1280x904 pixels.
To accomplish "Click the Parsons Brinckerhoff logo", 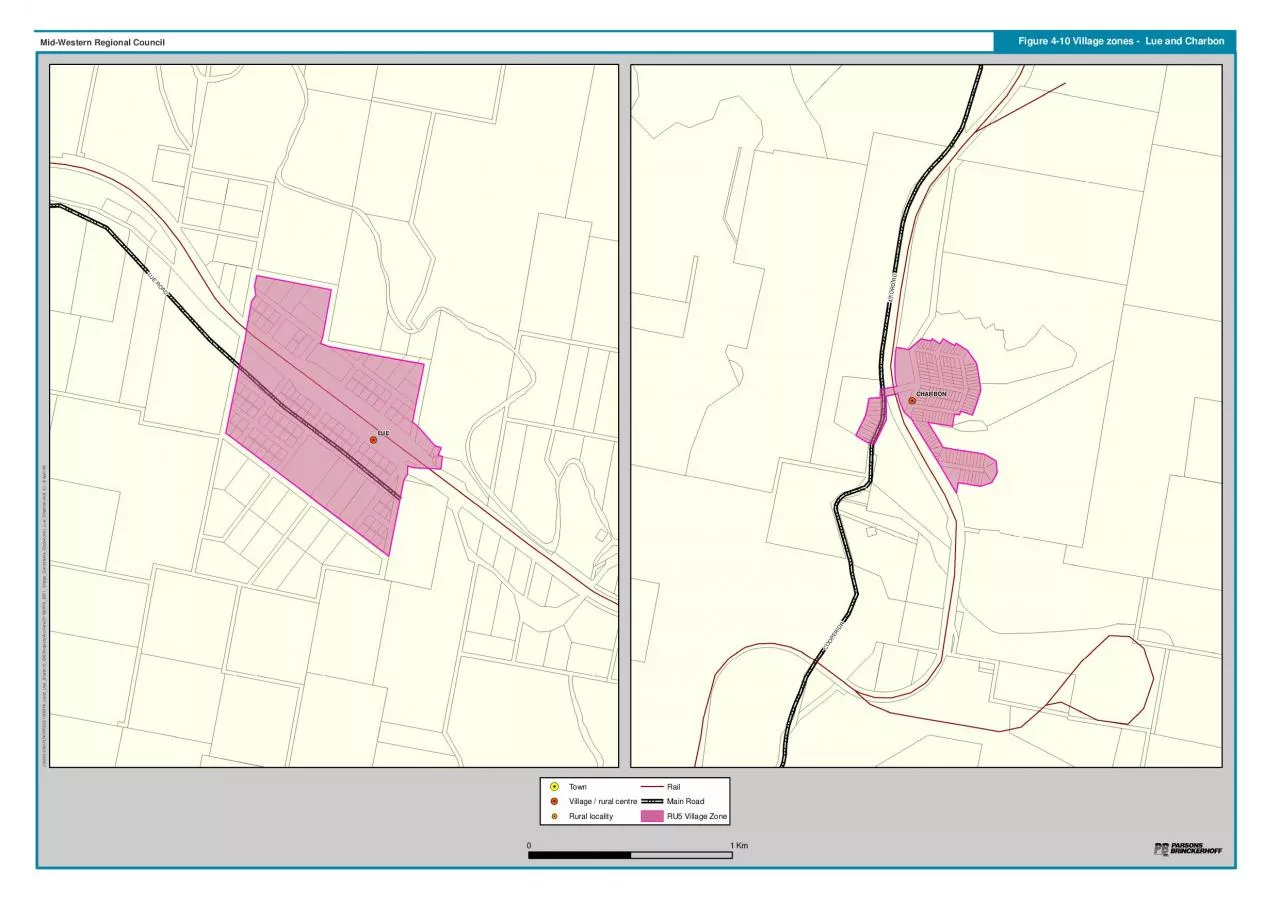I will 1187,849.
